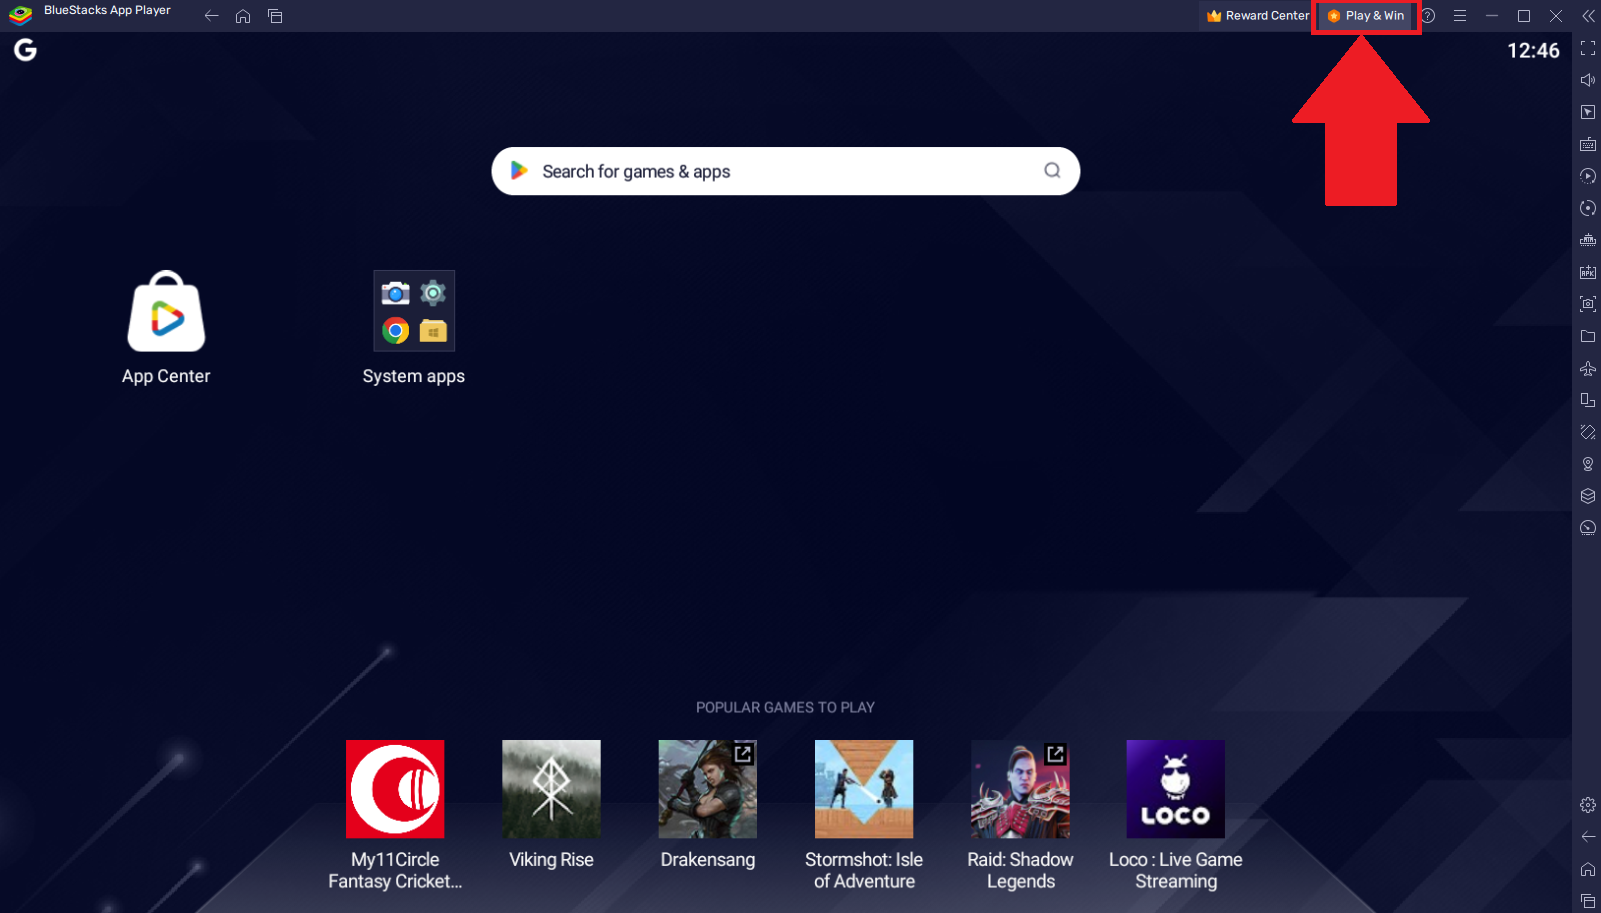
Task: Toggle the airplane mode icon
Action: click(x=1588, y=368)
